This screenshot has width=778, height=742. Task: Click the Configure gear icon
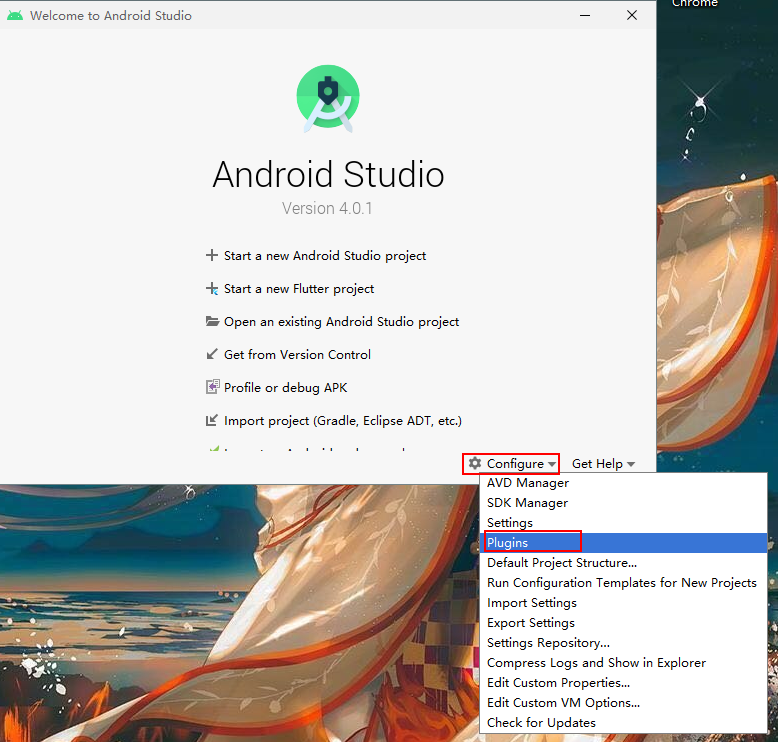475,463
